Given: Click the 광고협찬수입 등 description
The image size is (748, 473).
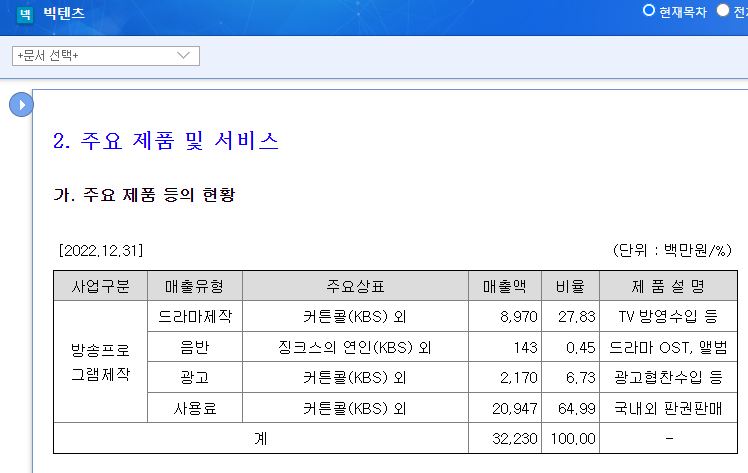Looking at the screenshot, I should [x=668, y=378].
